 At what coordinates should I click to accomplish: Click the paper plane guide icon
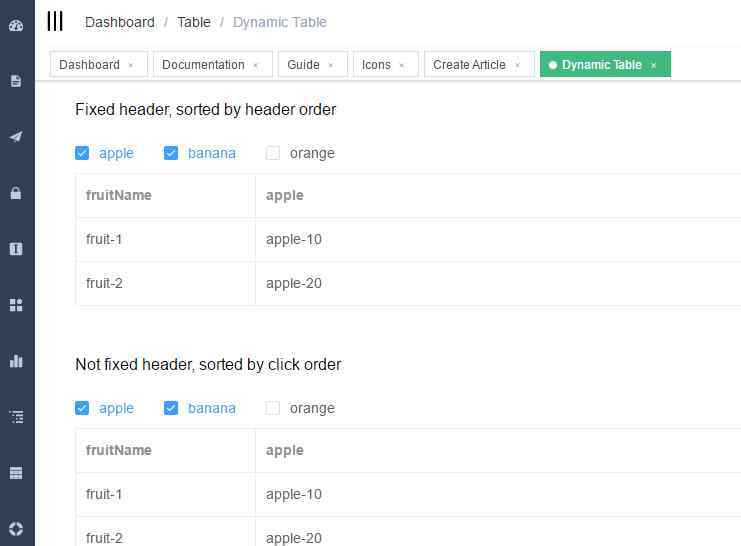click(x=16, y=137)
